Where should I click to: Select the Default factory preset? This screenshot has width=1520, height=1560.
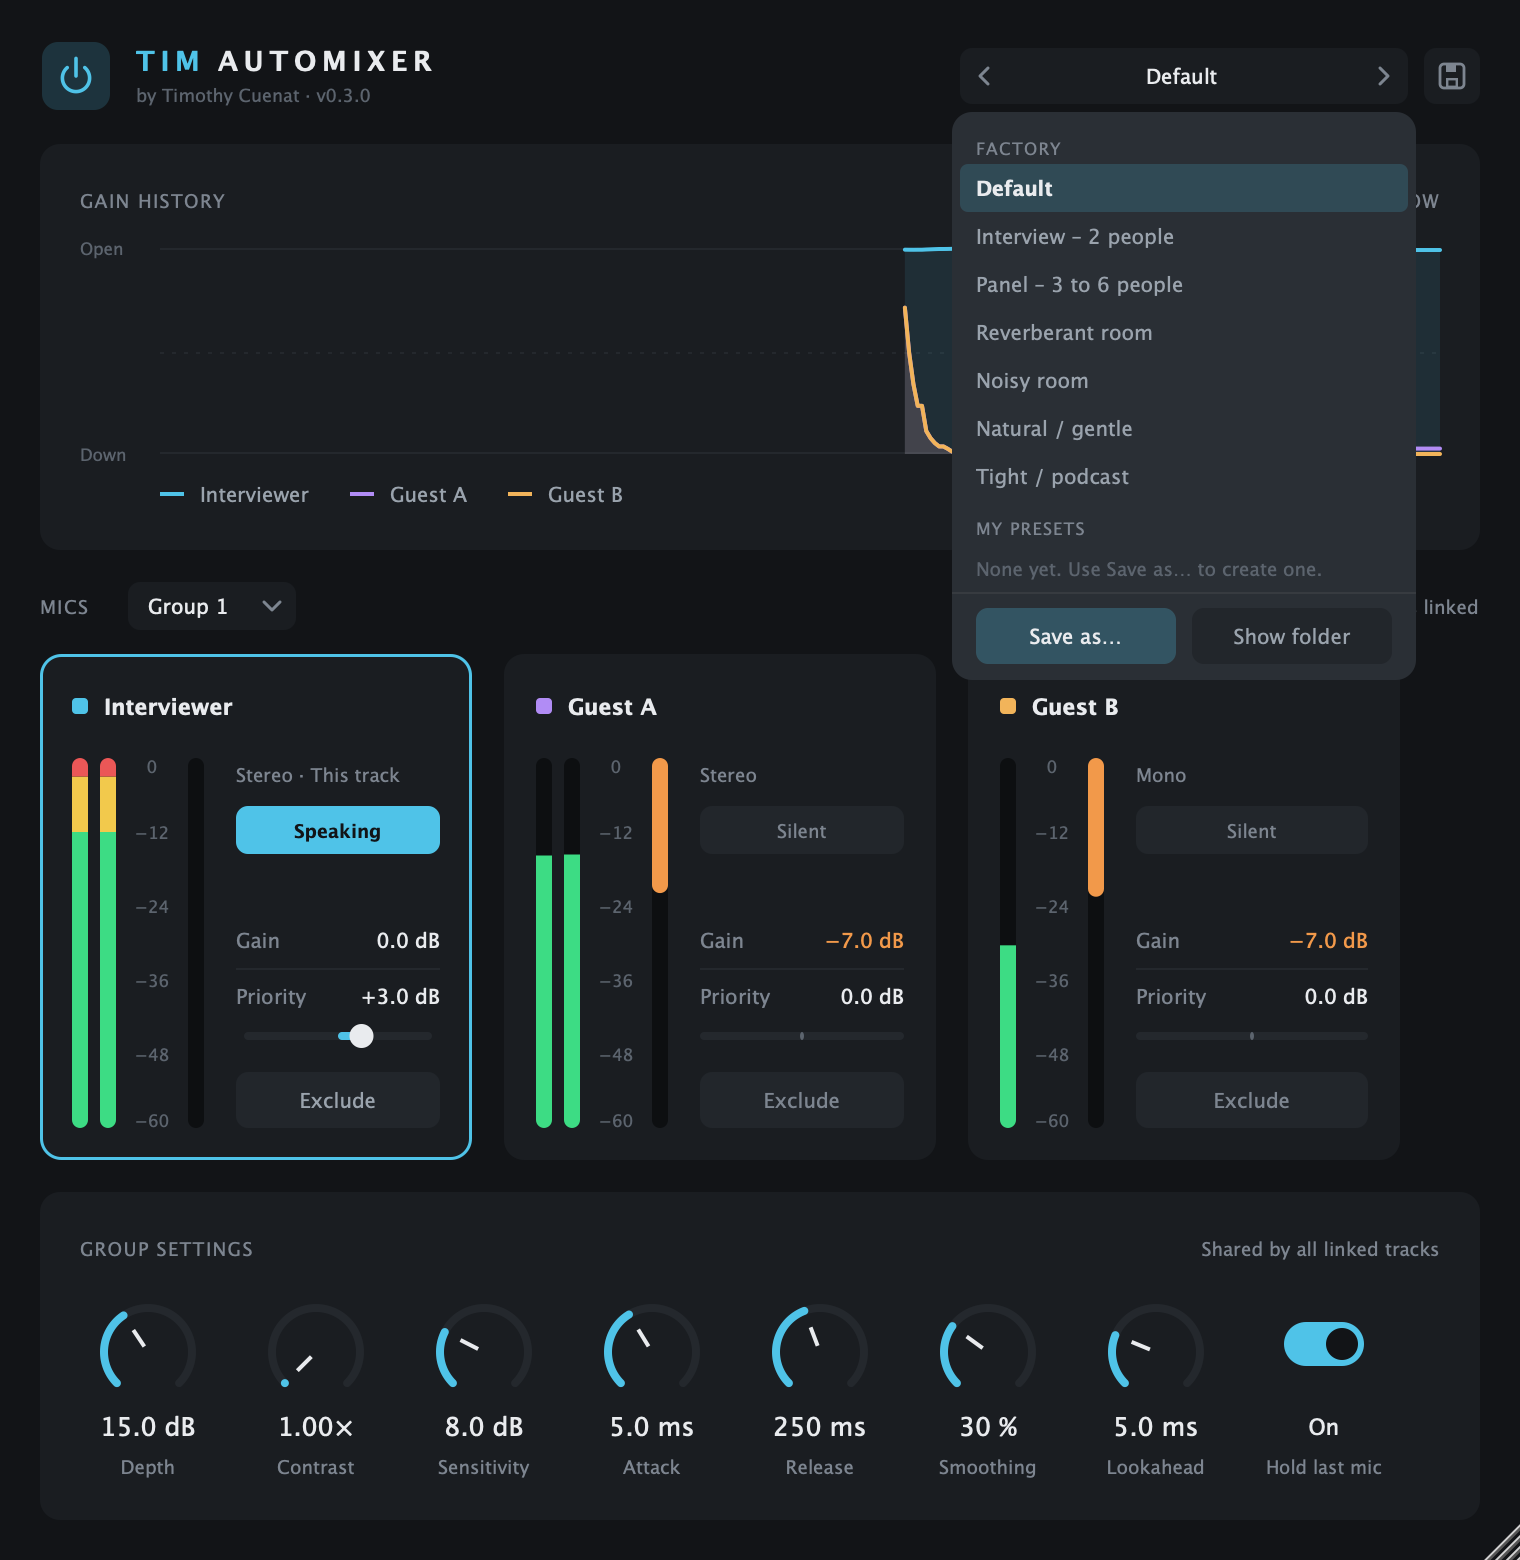(x=1184, y=188)
